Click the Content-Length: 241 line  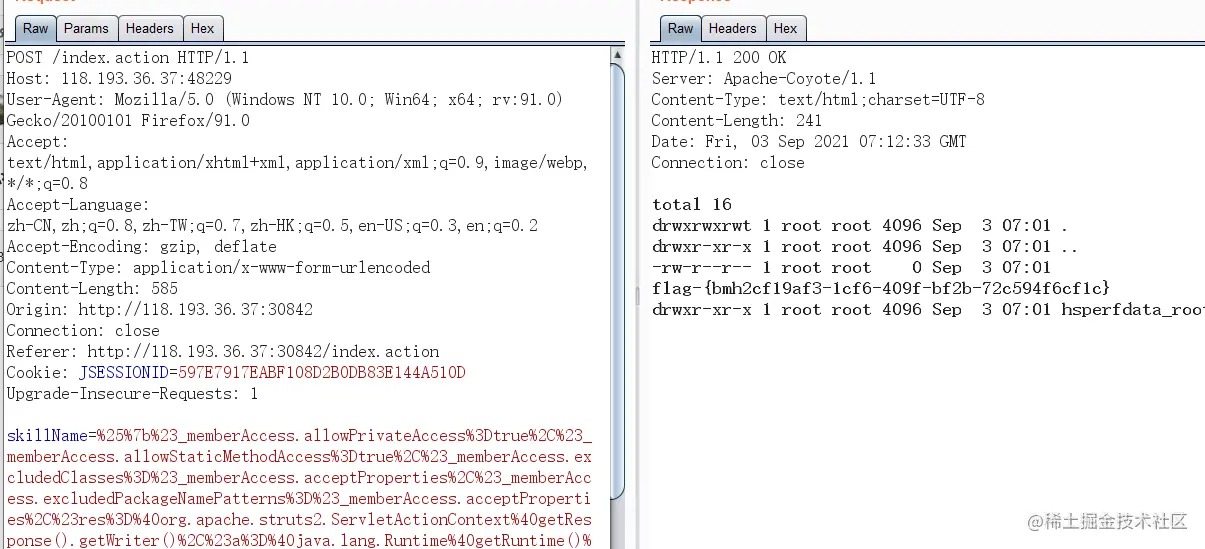737,121
